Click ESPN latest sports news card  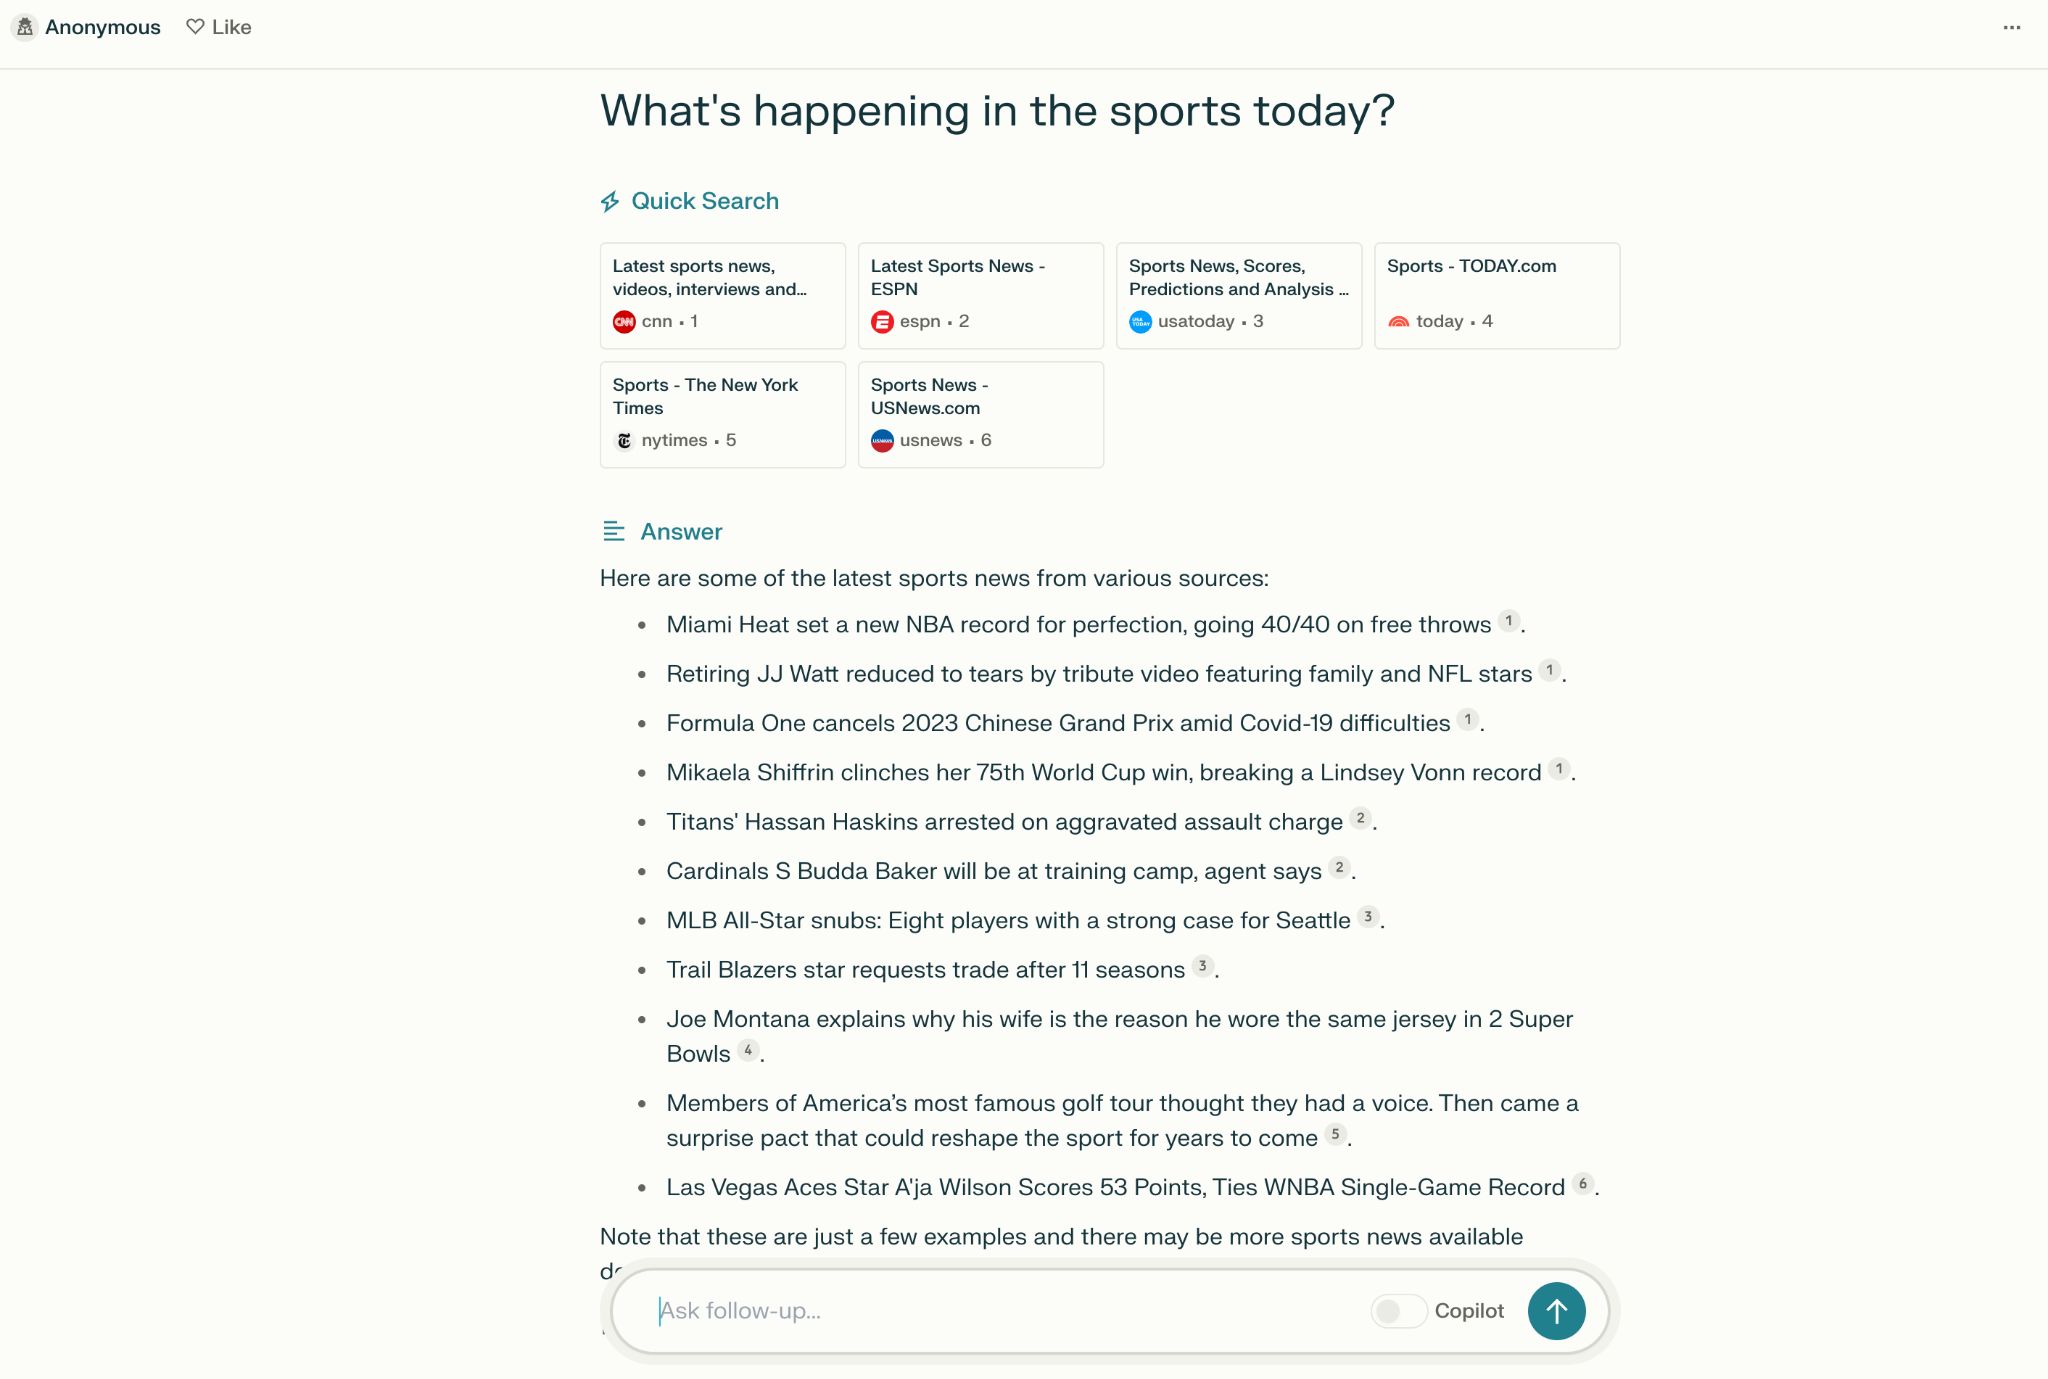(x=979, y=292)
